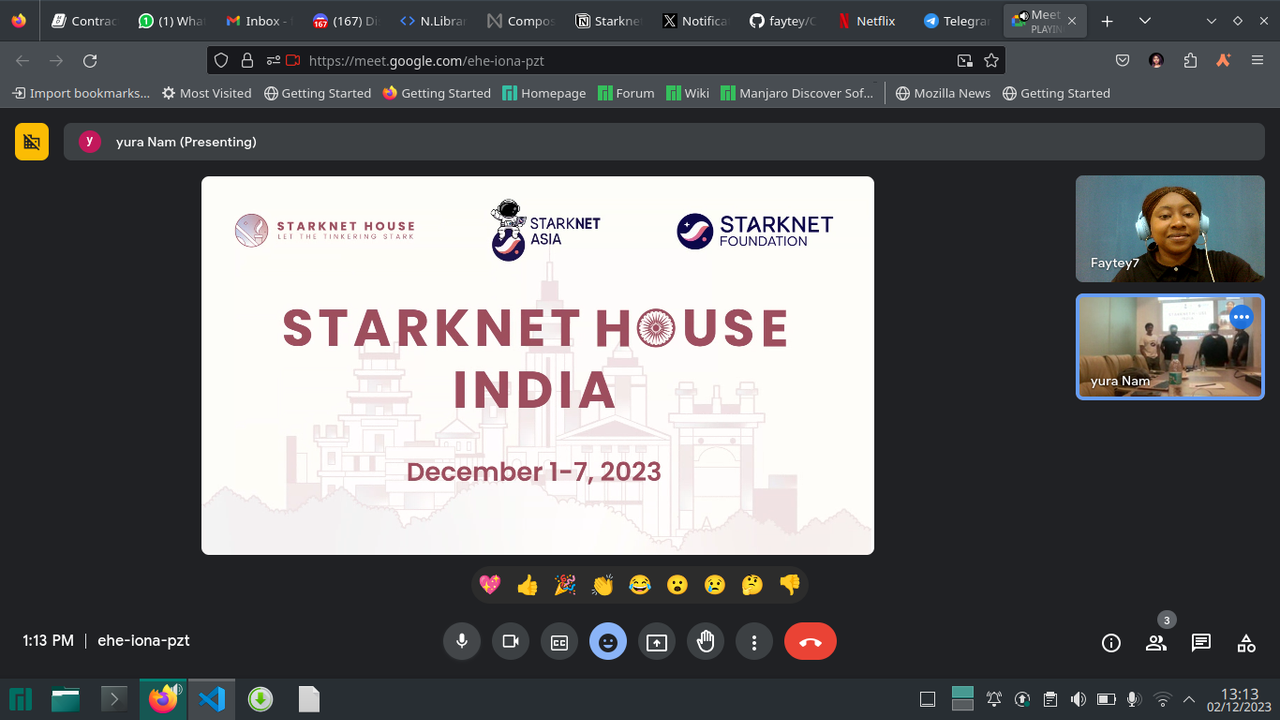Viewport: 1280px width, 720px height.
Task: Send the thumbs down reaction
Action: tap(790, 585)
